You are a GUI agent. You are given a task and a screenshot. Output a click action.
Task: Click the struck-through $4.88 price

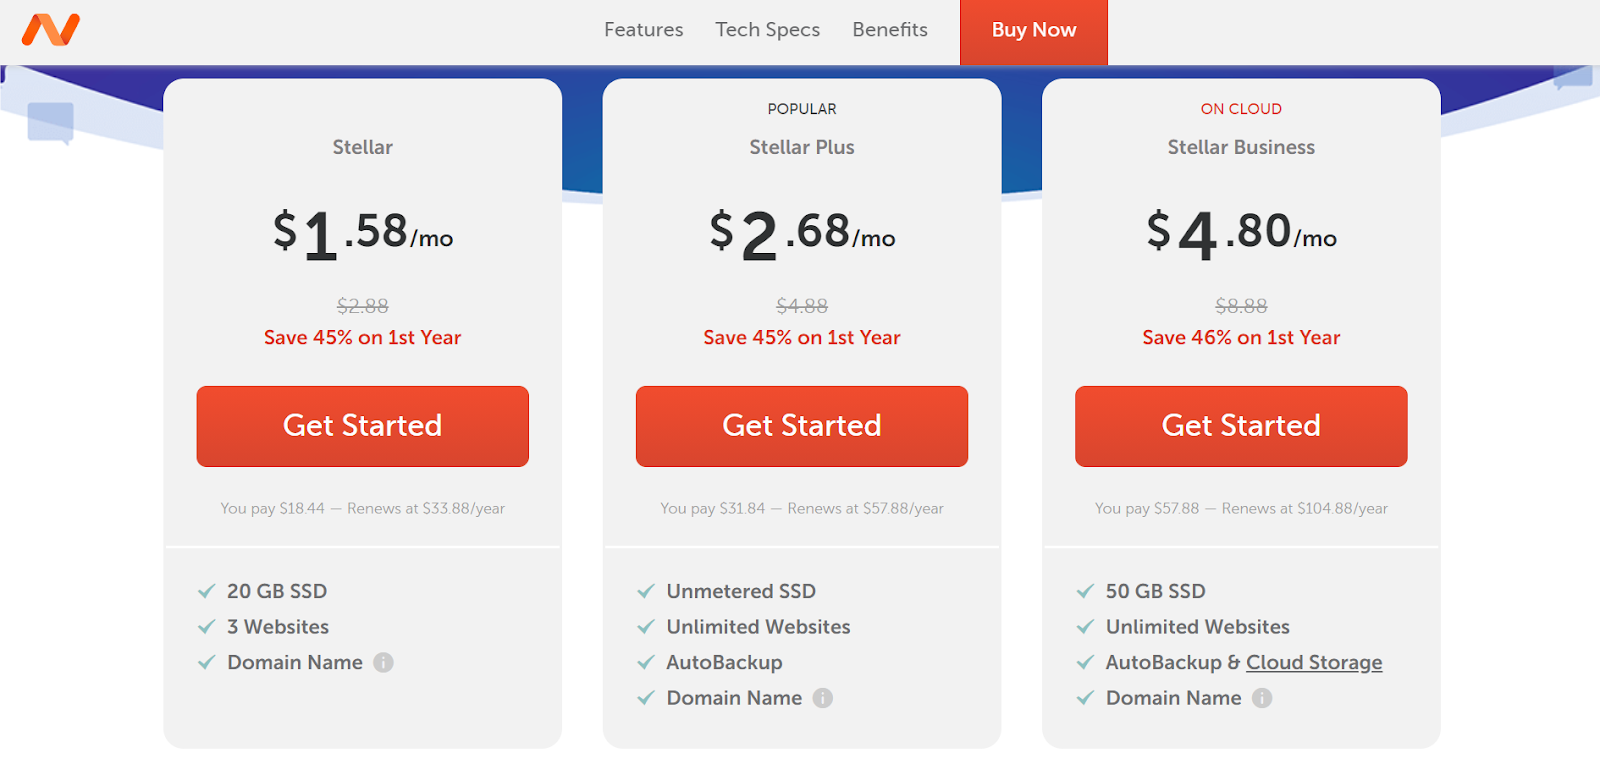point(802,306)
